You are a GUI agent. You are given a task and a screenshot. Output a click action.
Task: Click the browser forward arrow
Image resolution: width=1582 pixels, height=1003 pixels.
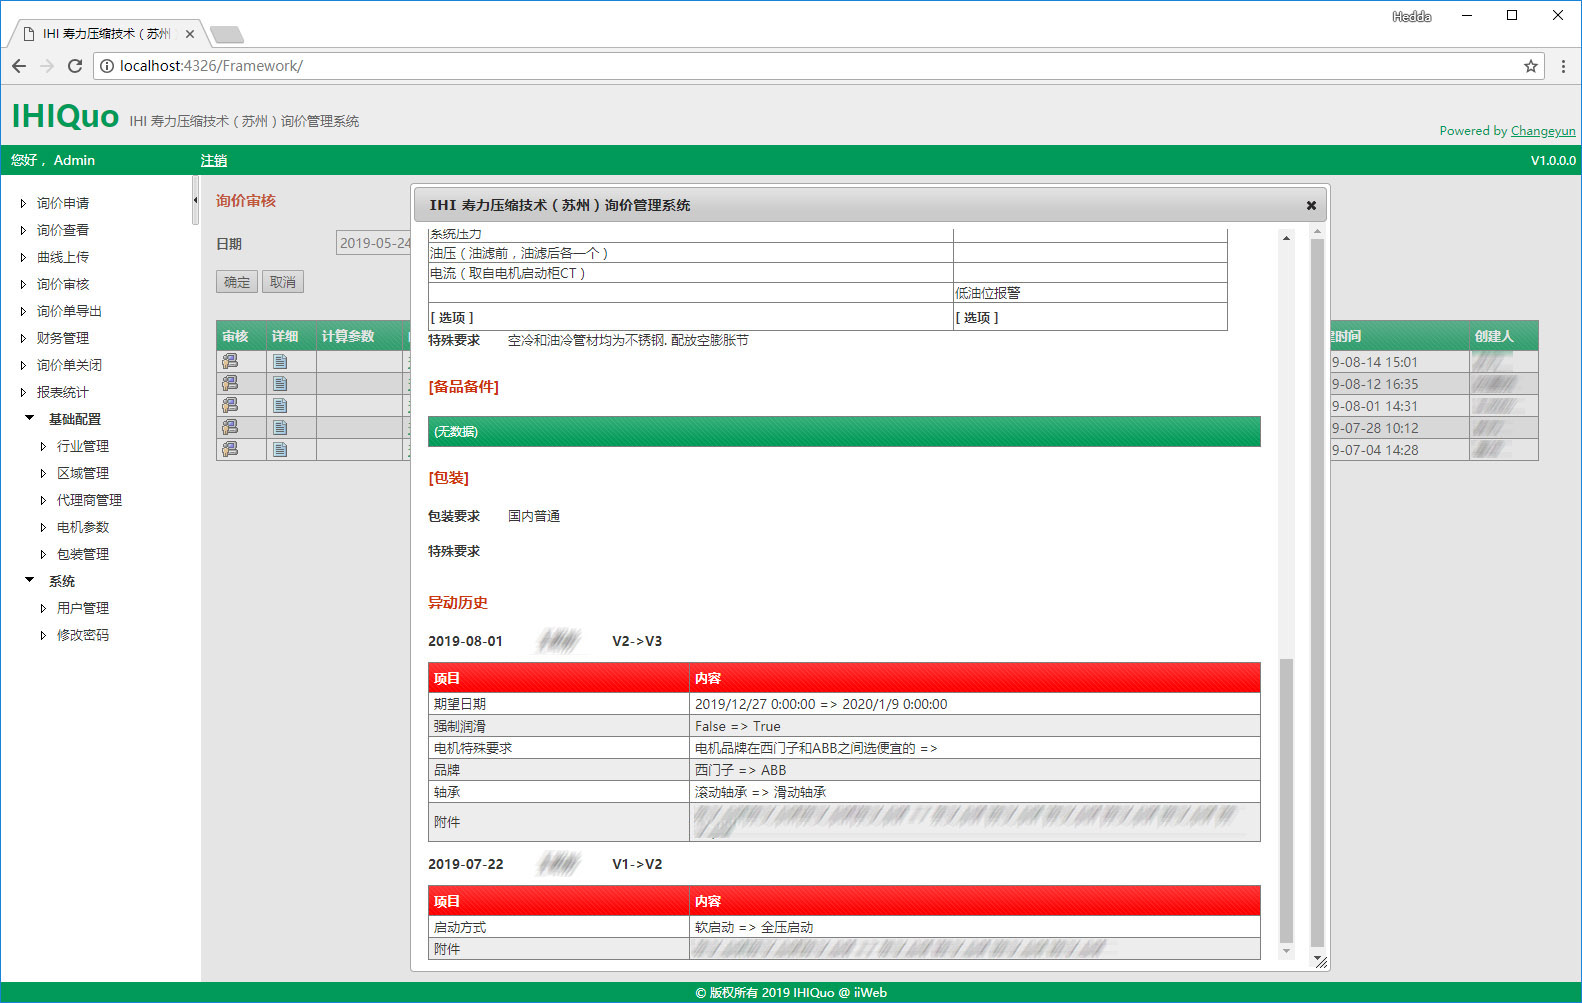[x=47, y=66]
